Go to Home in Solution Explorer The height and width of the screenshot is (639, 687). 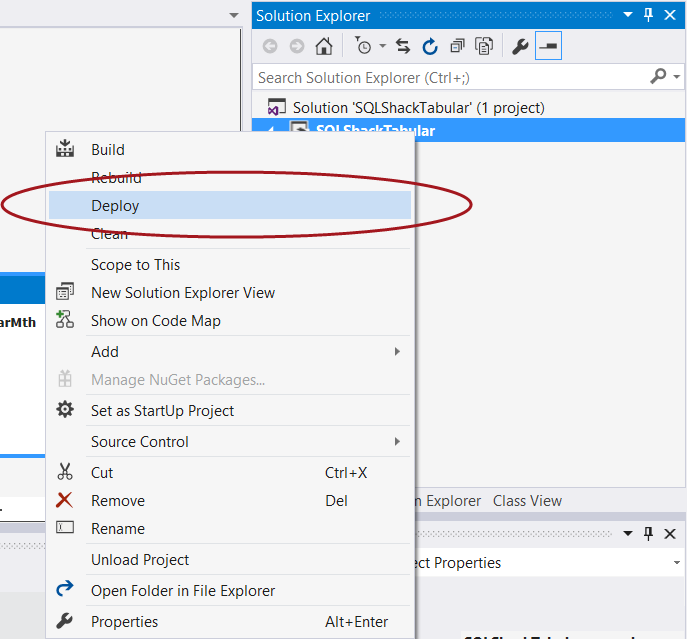tap(324, 46)
